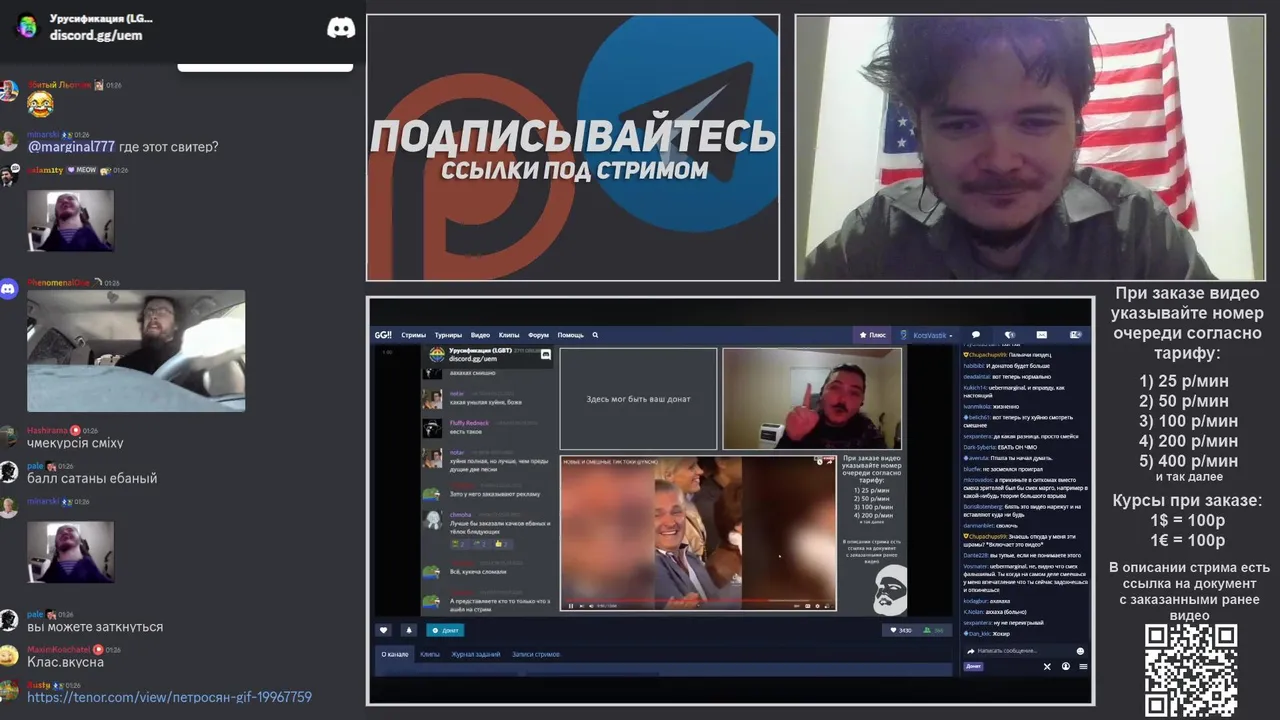Open the second minarski gif thumbnail

coord(70,552)
